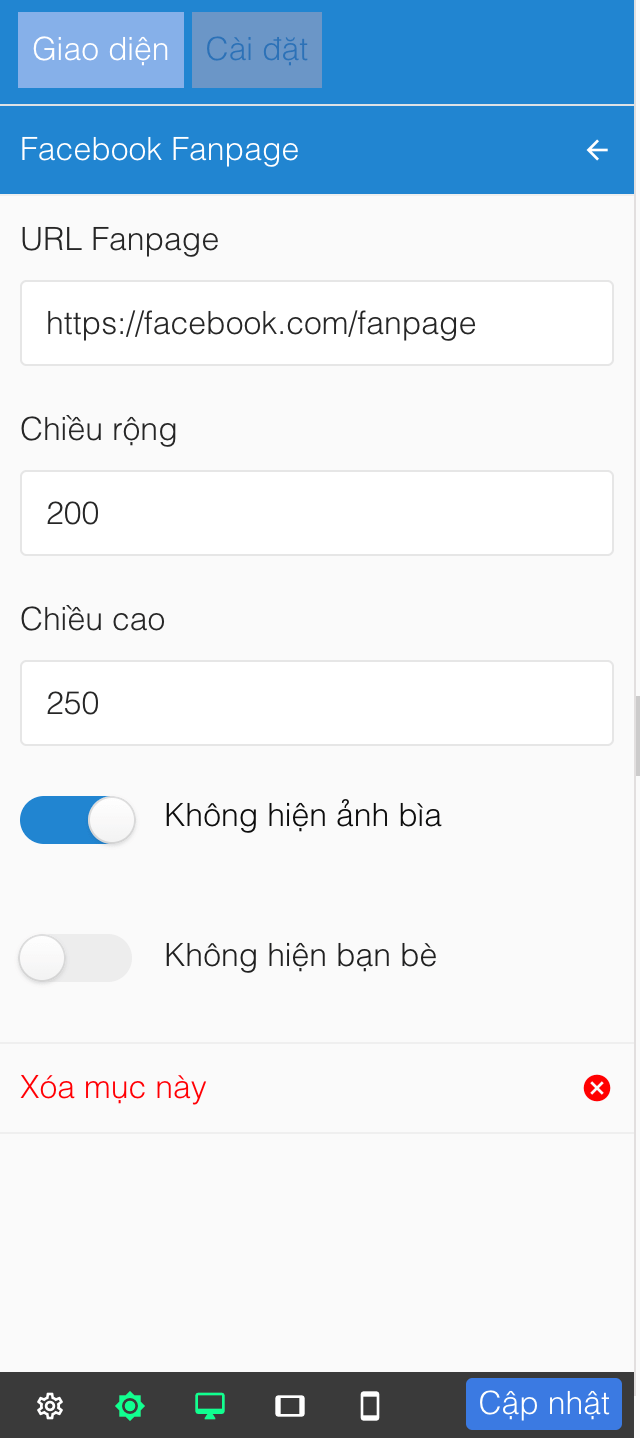Click the back arrow in Facebook Fanpage header
Image resolution: width=640 pixels, height=1438 pixels.
(597, 150)
